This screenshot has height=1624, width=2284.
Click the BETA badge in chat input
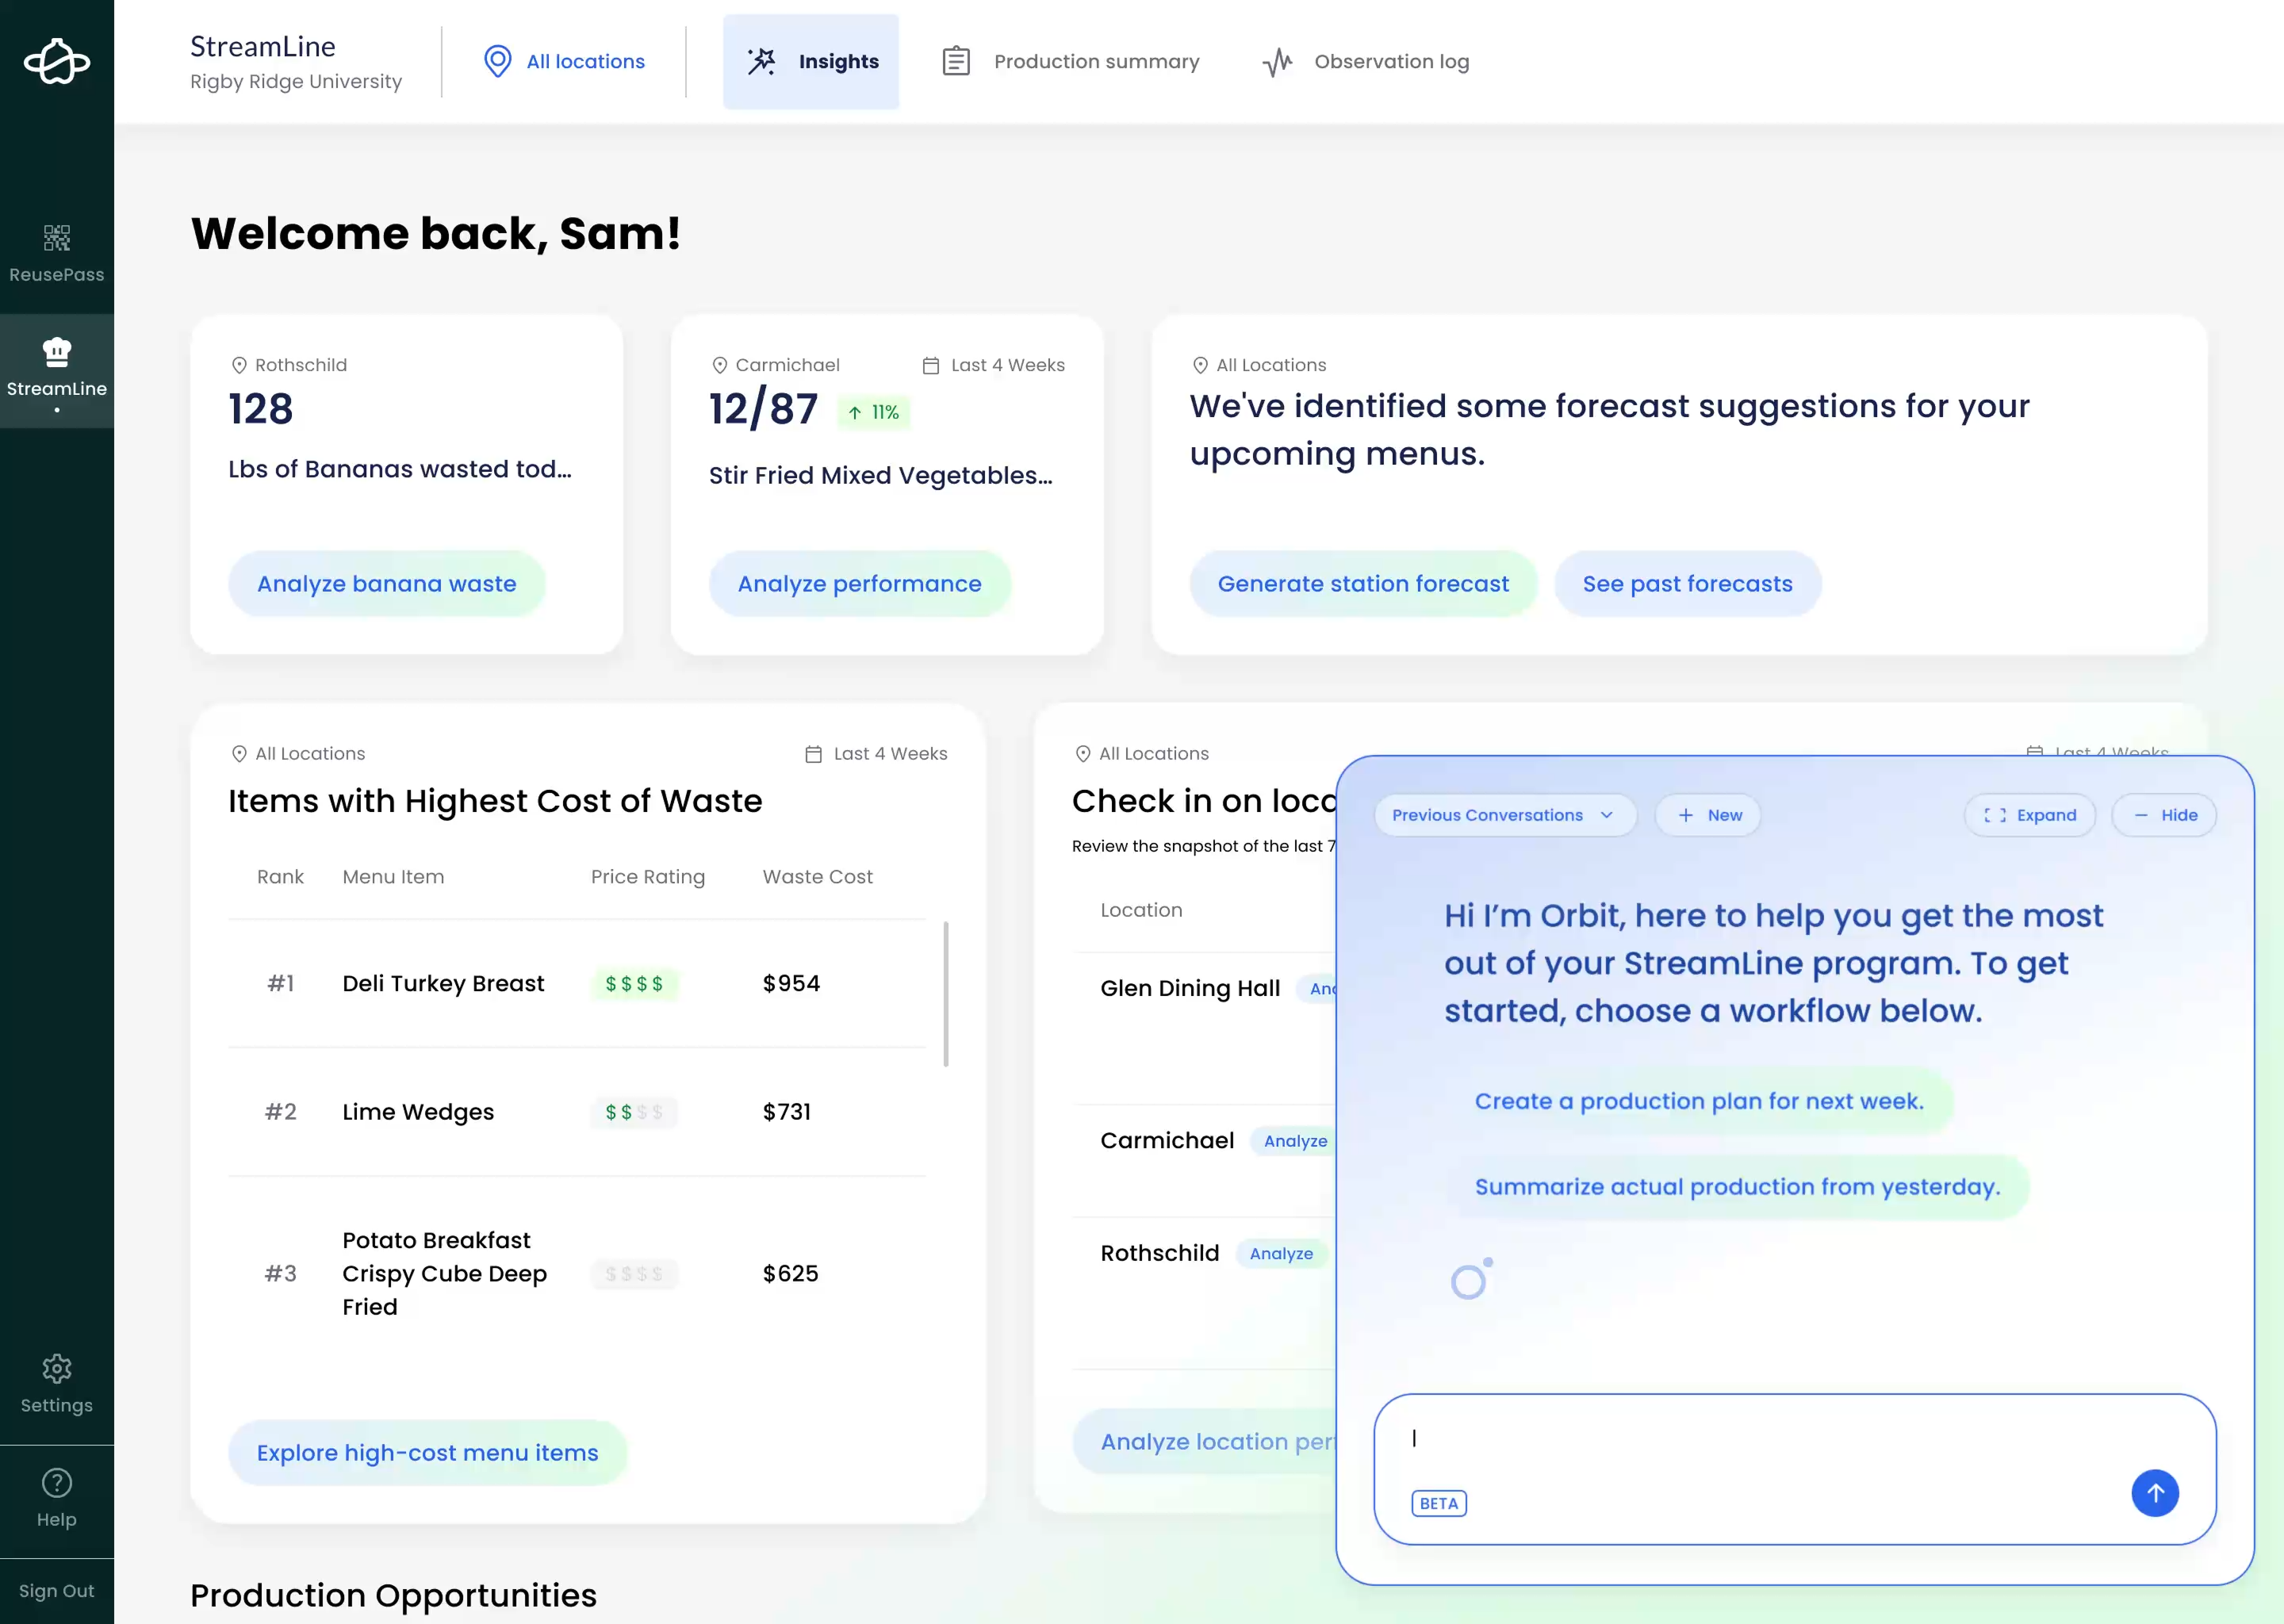coord(1439,1503)
